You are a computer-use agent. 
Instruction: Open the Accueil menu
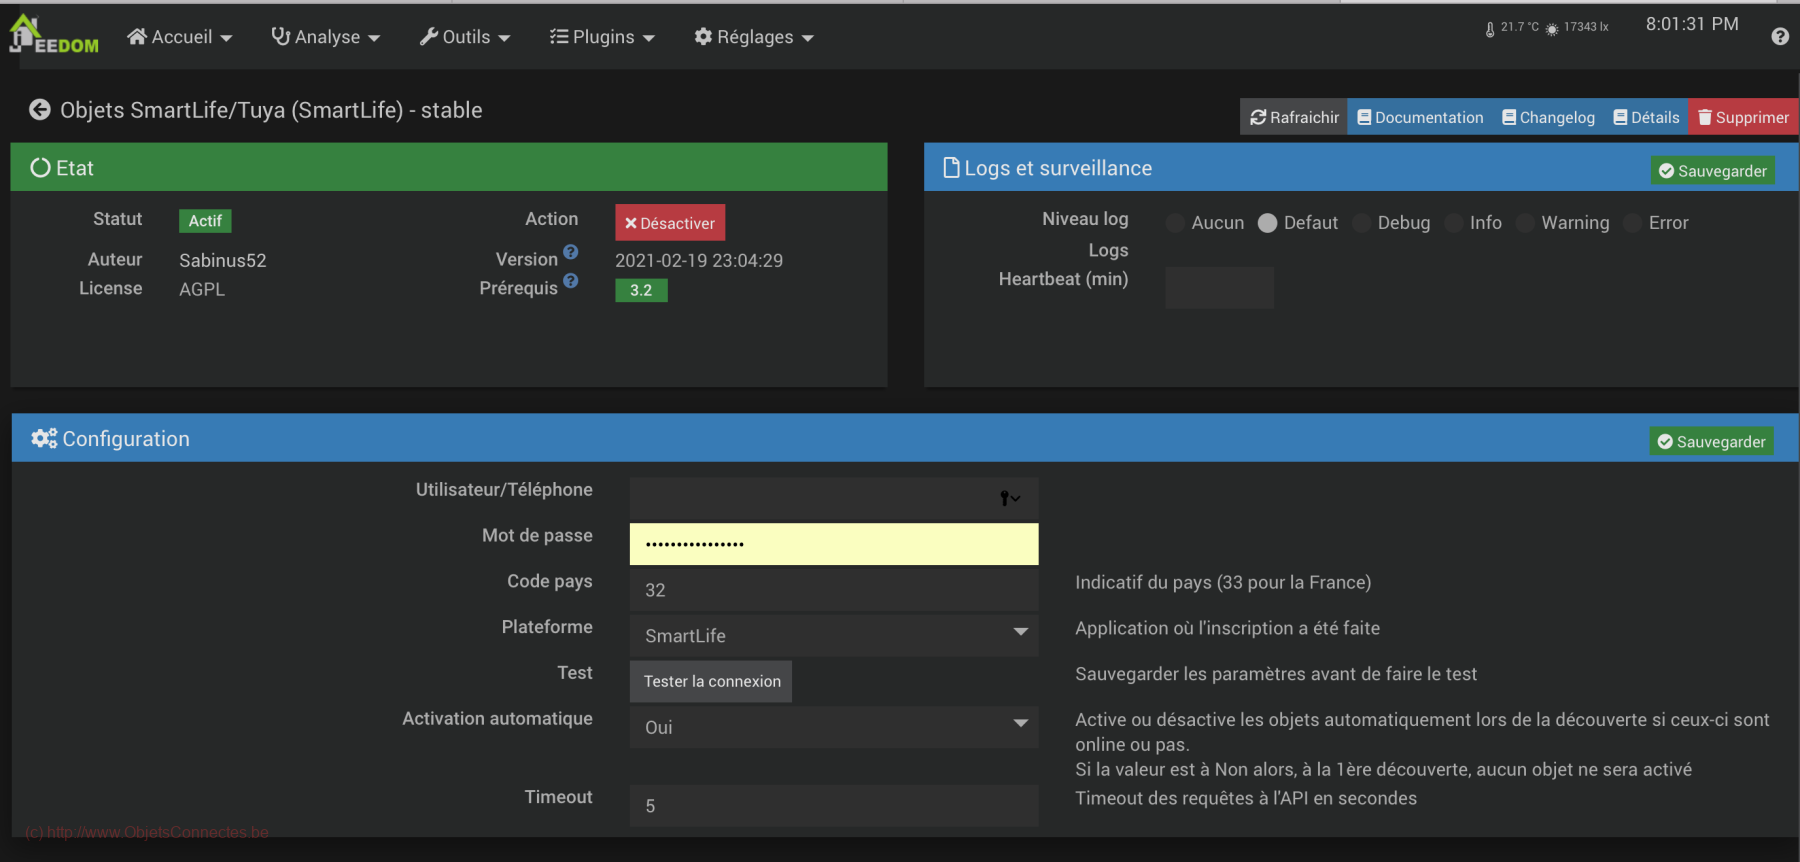[x=180, y=37]
